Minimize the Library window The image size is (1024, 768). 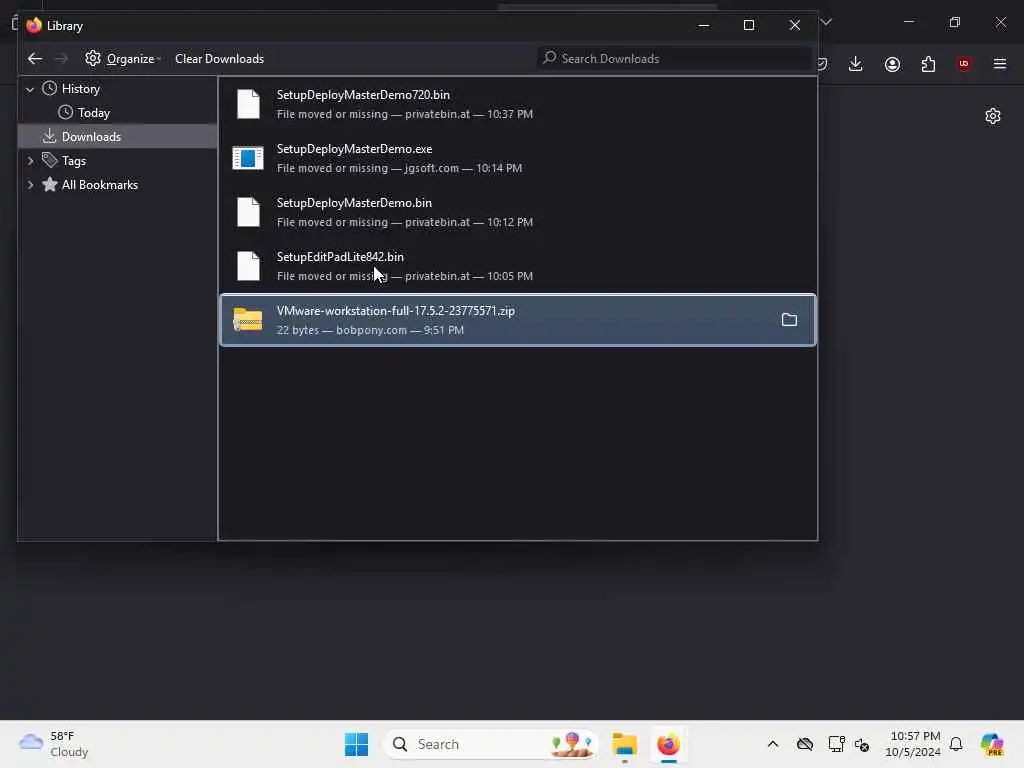(x=704, y=25)
